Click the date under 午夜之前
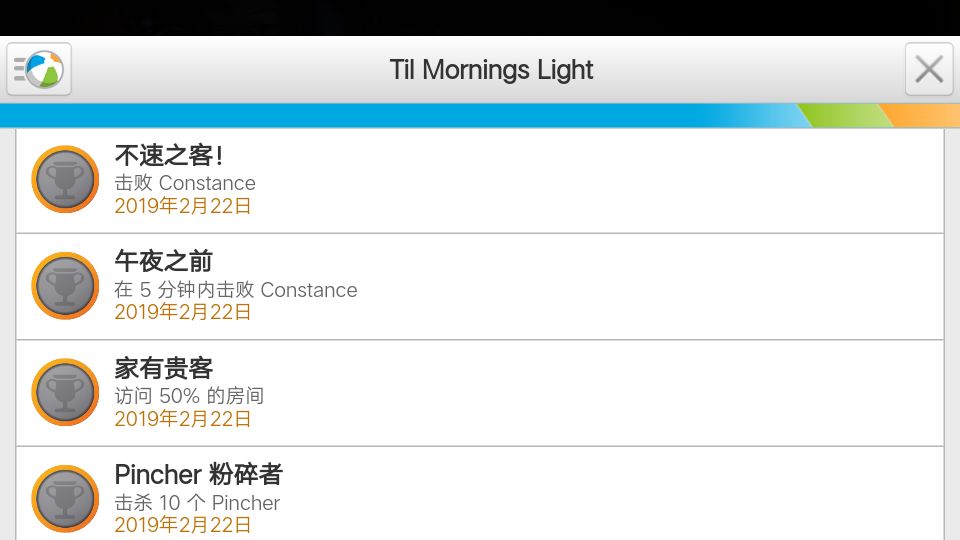This screenshot has width=960, height=540. click(x=183, y=312)
